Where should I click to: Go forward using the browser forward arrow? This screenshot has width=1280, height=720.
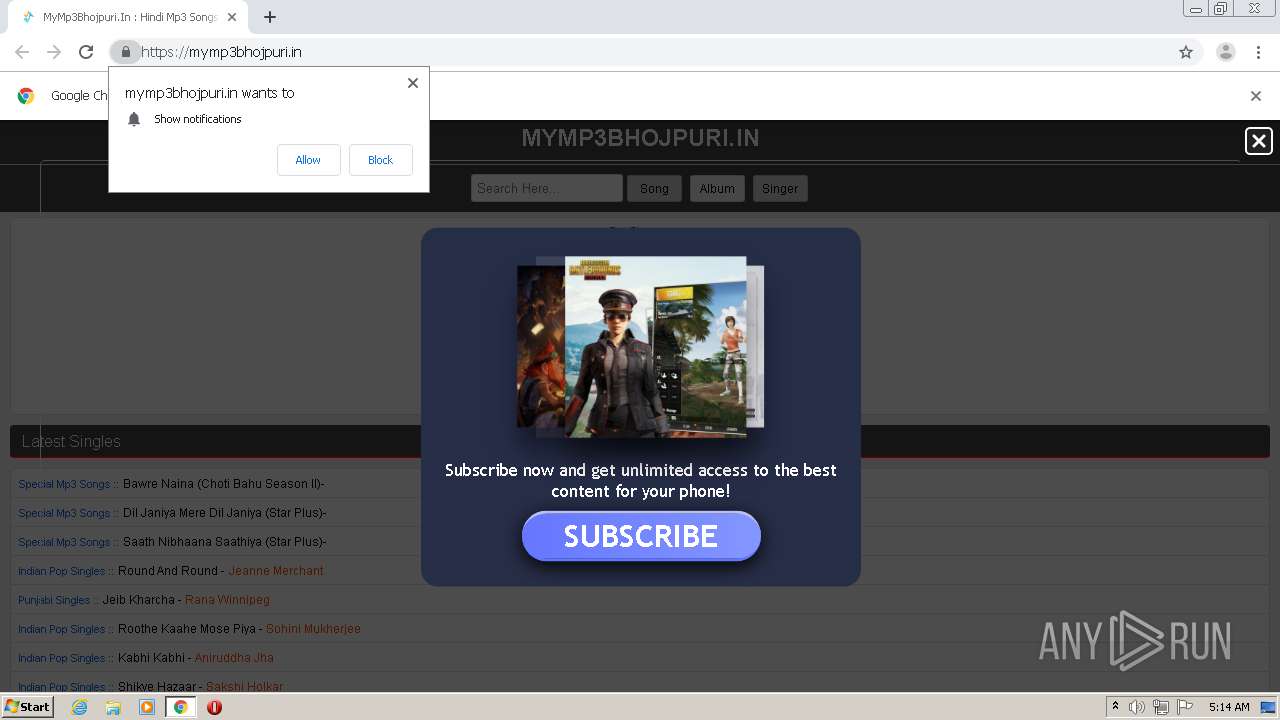tap(54, 52)
